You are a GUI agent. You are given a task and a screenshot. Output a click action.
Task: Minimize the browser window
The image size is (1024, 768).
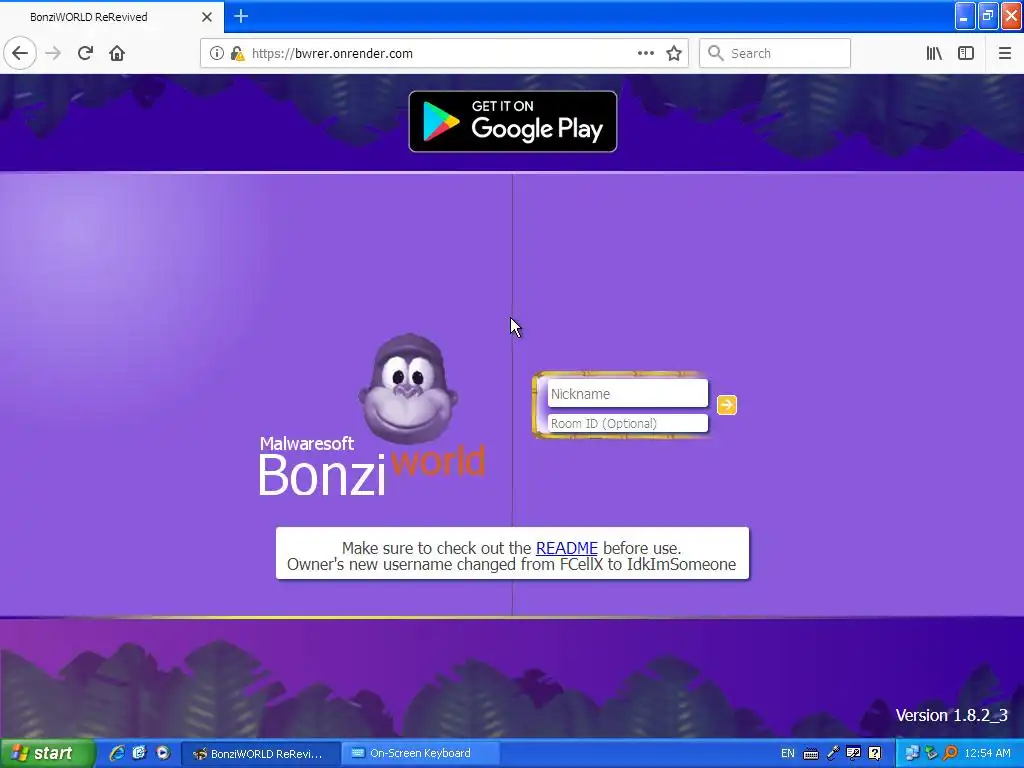tap(965, 16)
